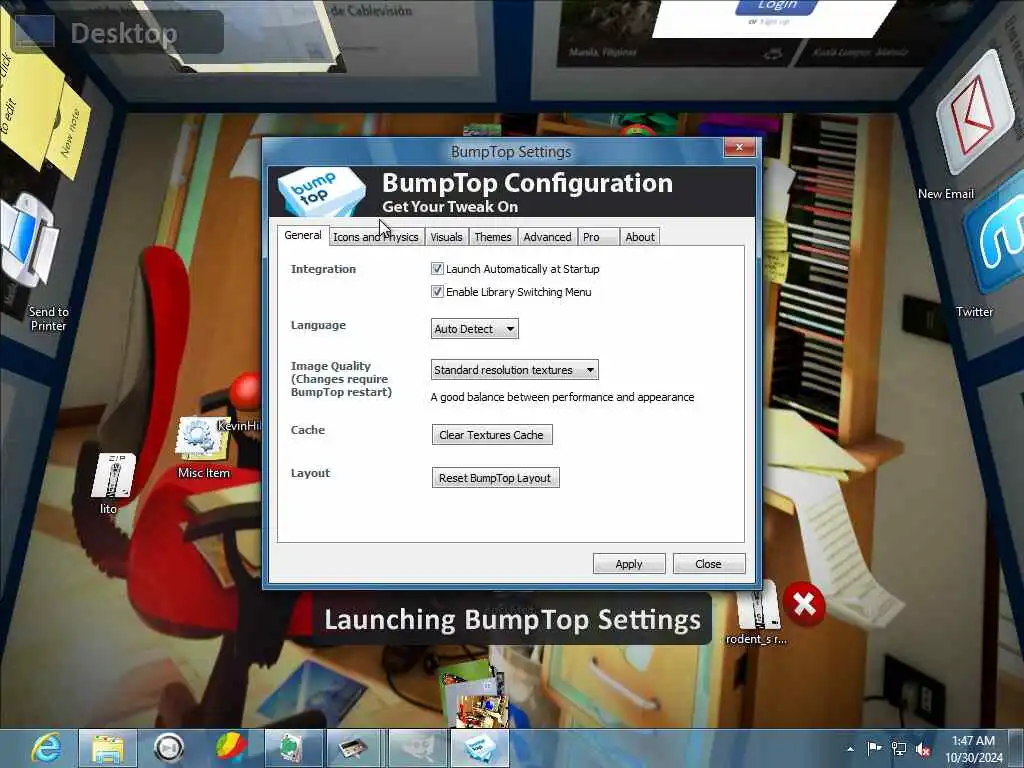Click the volume muted tray icon
The image size is (1024, 768).
pos(923,749)
